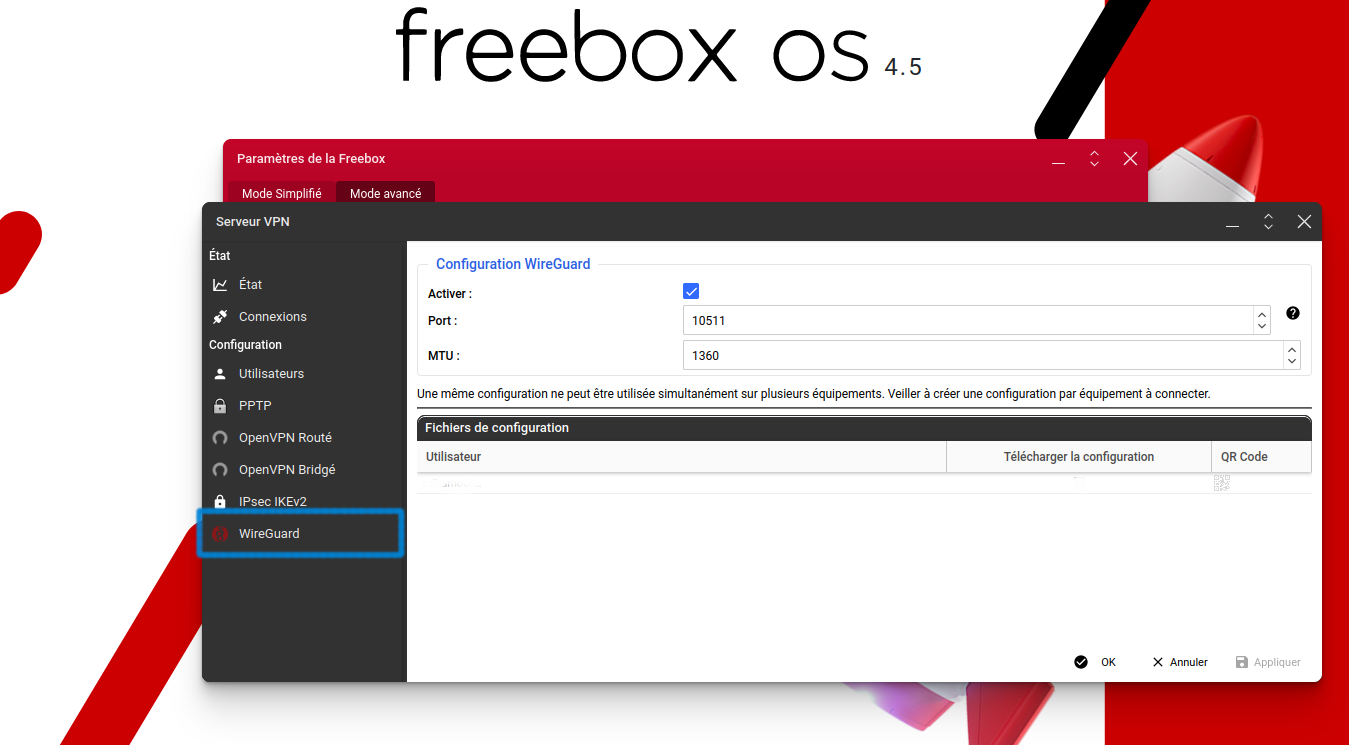Image resolution: width=1349 pixels, height=745 pixels.
Task: Click the Télécharger la configuration column header
Action: tap(1079, 457)
